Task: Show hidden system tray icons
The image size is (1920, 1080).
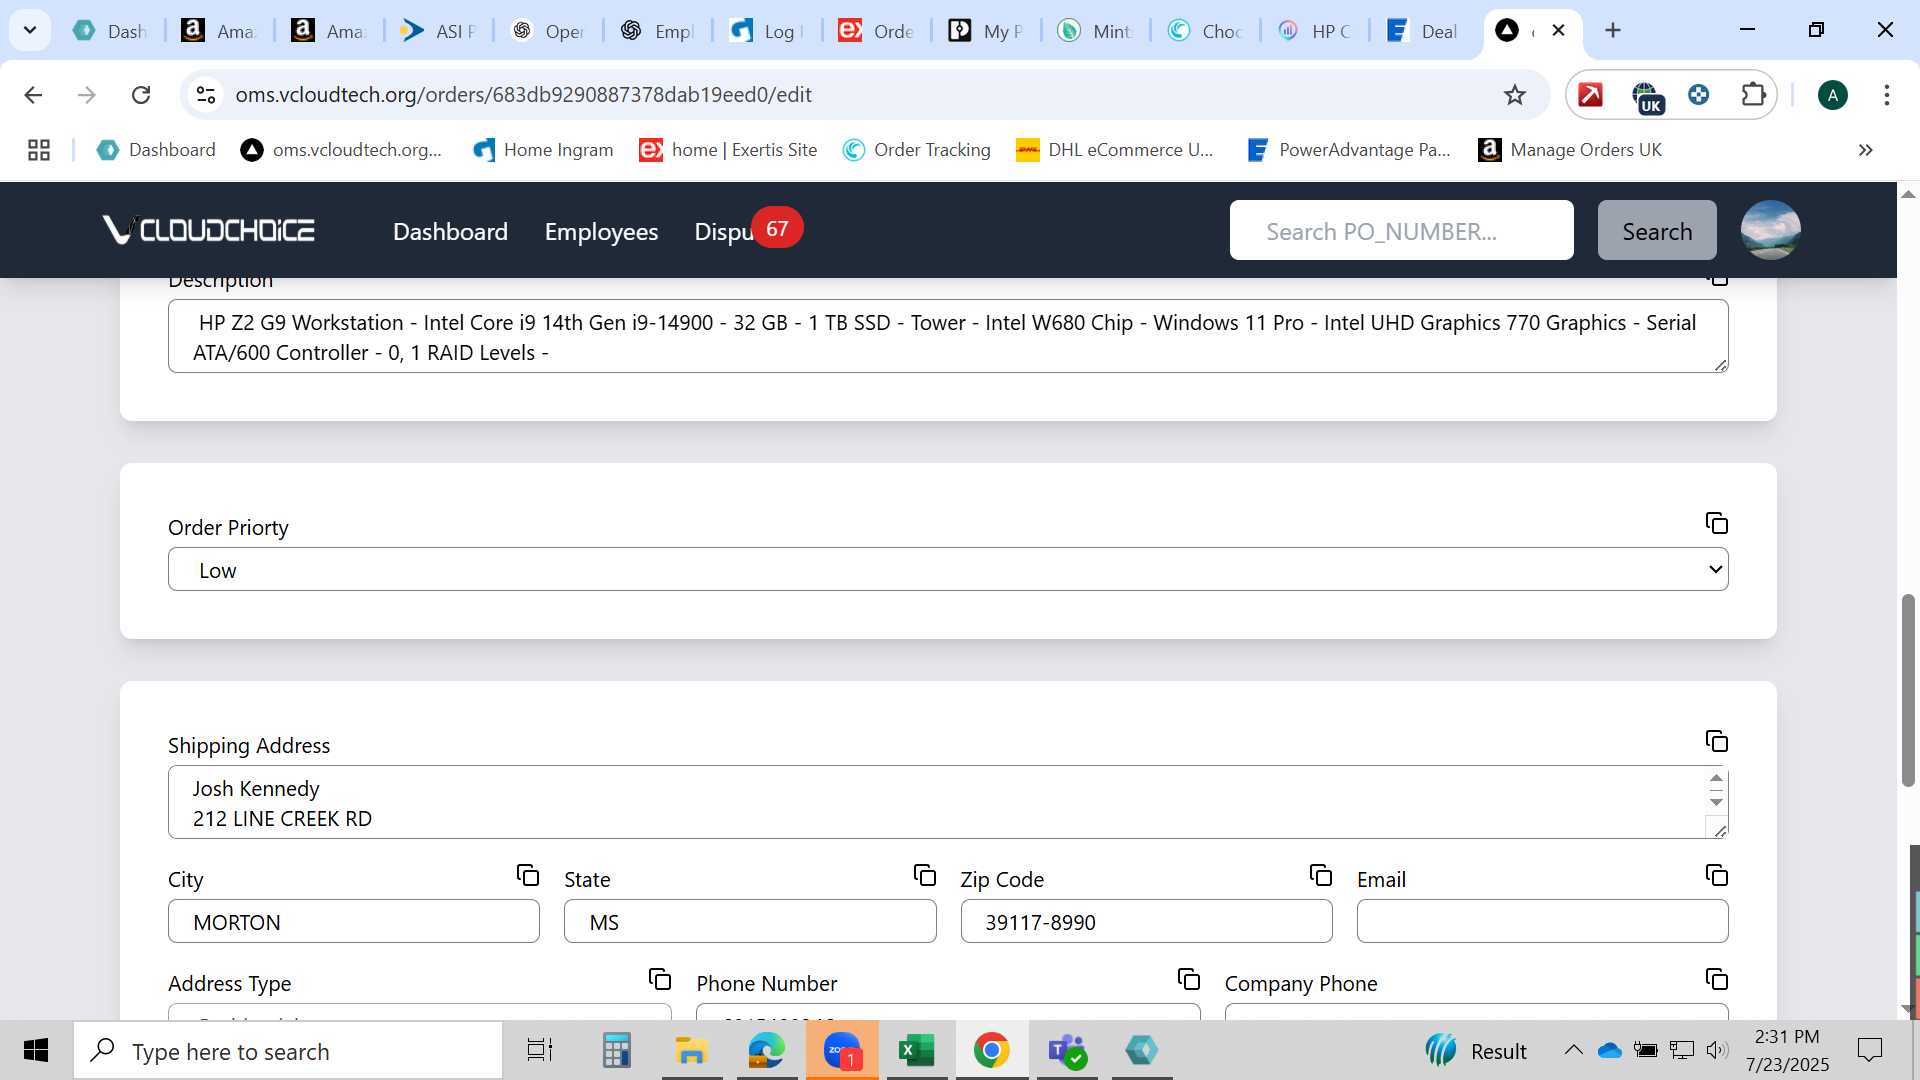Action: [1573, 1050]
